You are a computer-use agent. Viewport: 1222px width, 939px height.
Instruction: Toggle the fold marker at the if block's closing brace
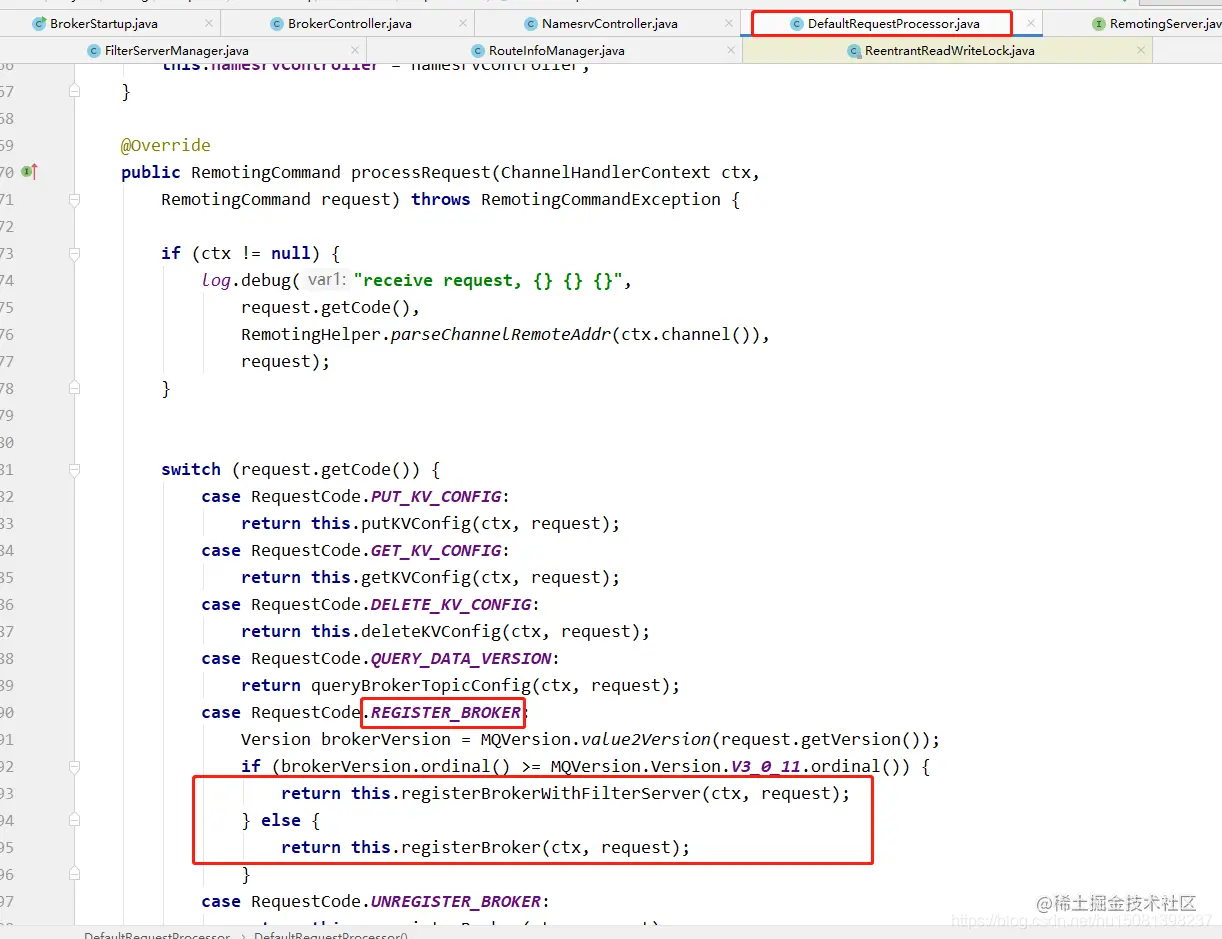(75, 389)
